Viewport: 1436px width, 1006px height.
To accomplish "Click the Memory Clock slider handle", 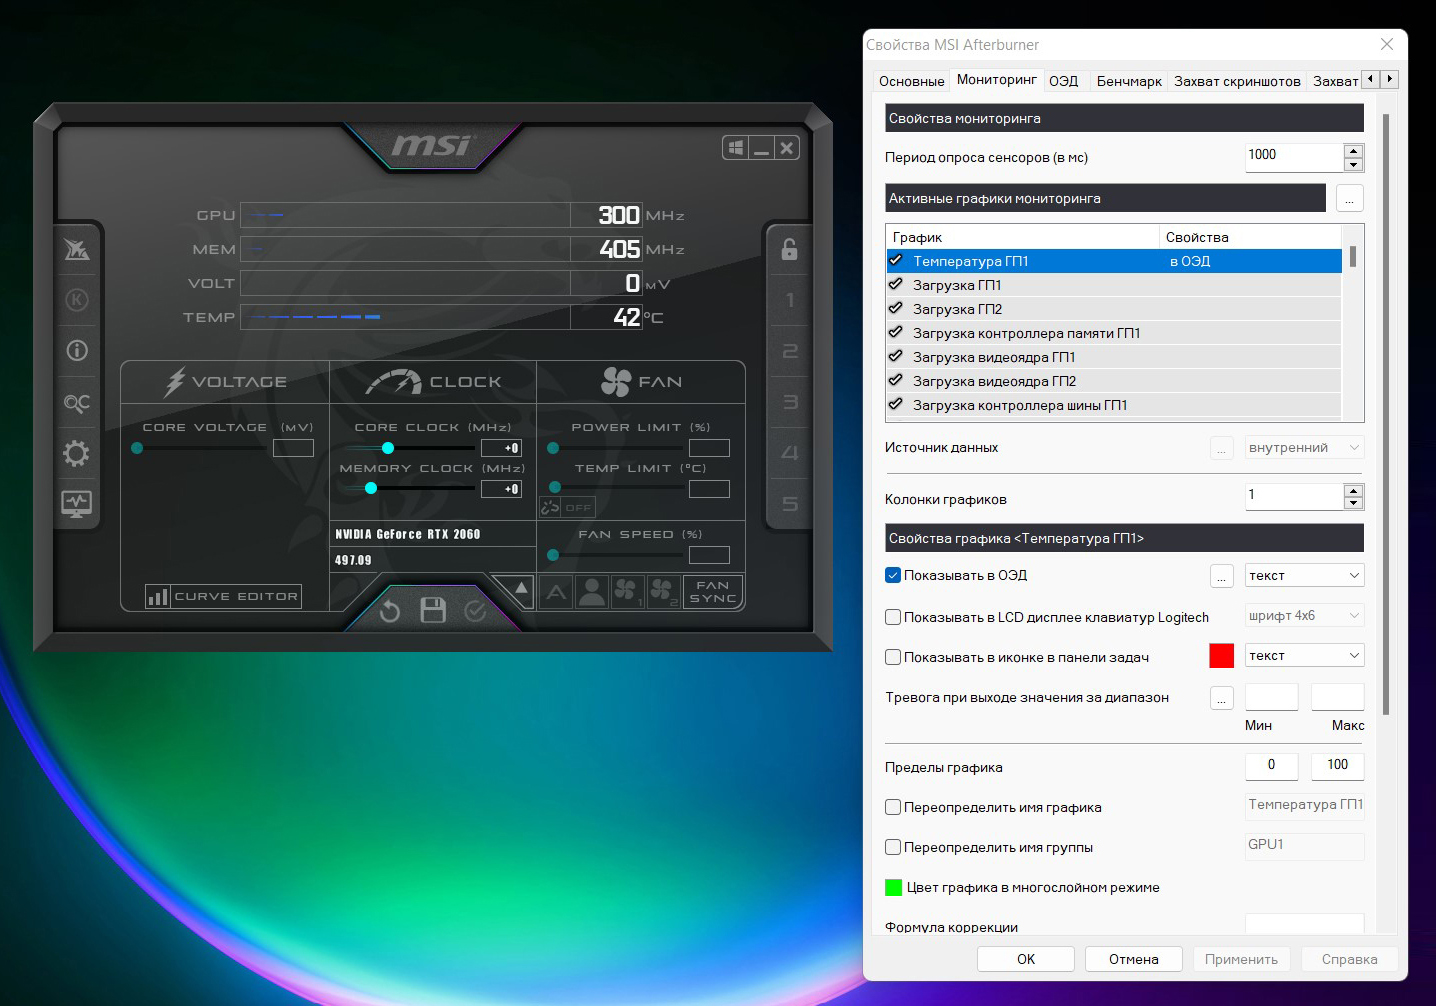I will pyautogui.click(x=371, y=488).
